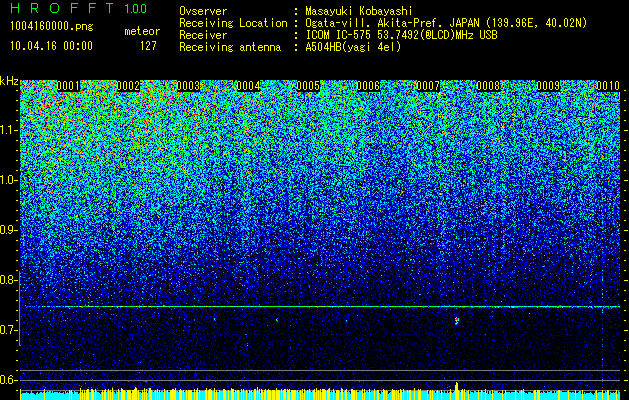The height and width of the screenshot is (400, 629).
Task: Select the name Masayuki Kobayashi
Action: (x=359, y=11)
